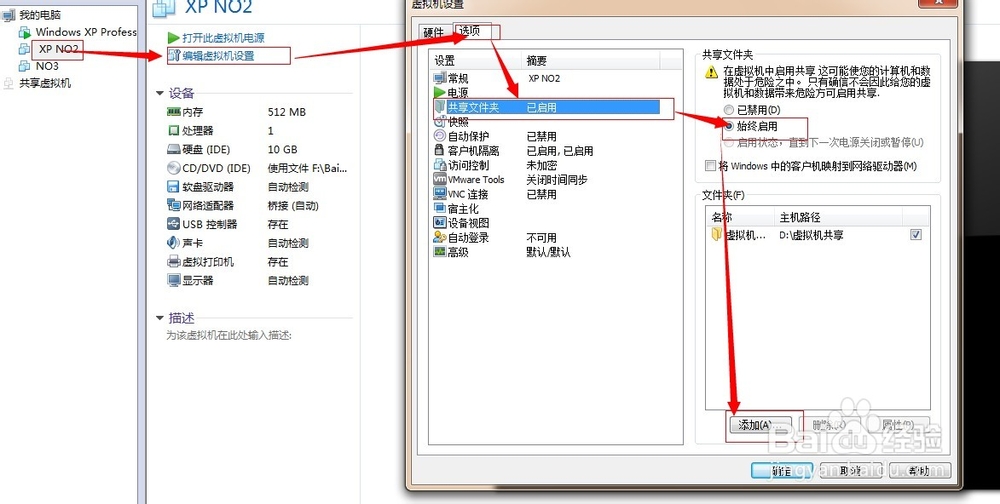Viewport: 1000px width, 504px height.
Task: Select 共享文件夹 in settings list
Action: pos(547,108)
